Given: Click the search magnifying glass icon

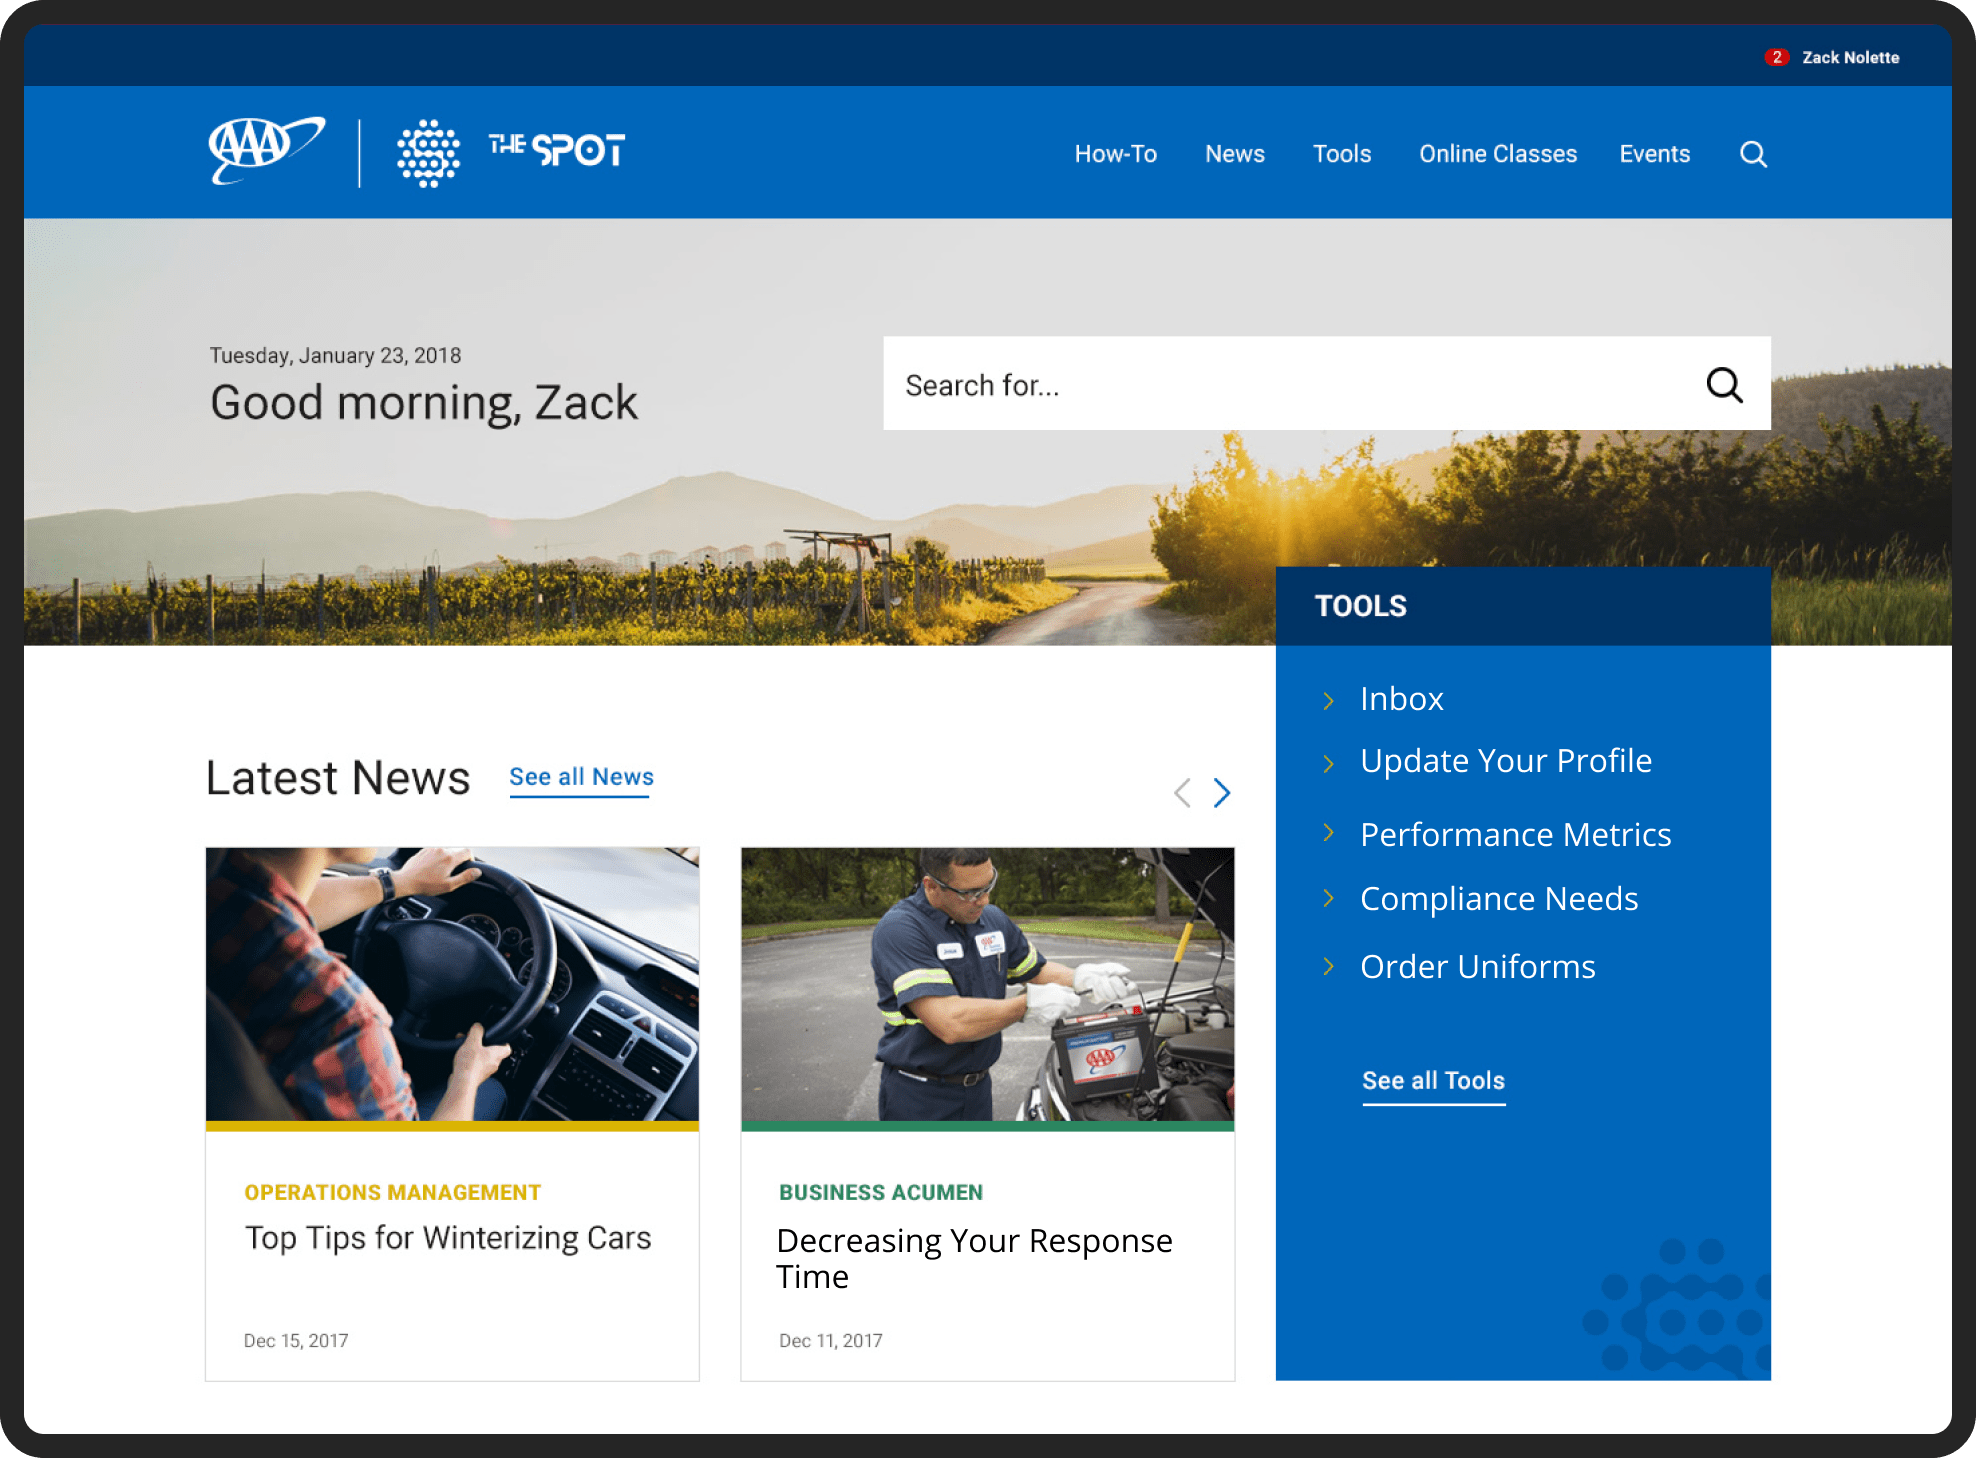Looking at the screenshot, I should pos(1754,153).
